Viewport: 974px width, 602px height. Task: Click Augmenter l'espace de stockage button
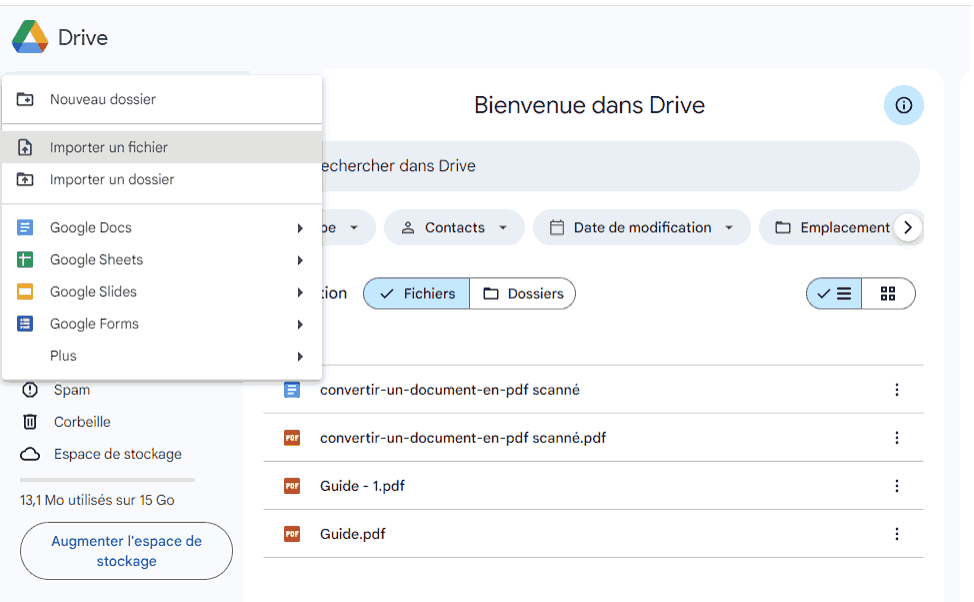126,551
